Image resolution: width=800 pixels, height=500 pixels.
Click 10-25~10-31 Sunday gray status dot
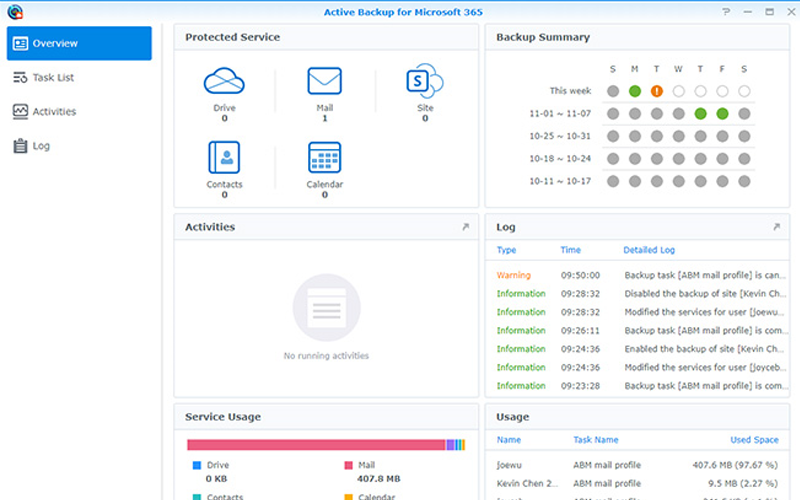(613, 136)
